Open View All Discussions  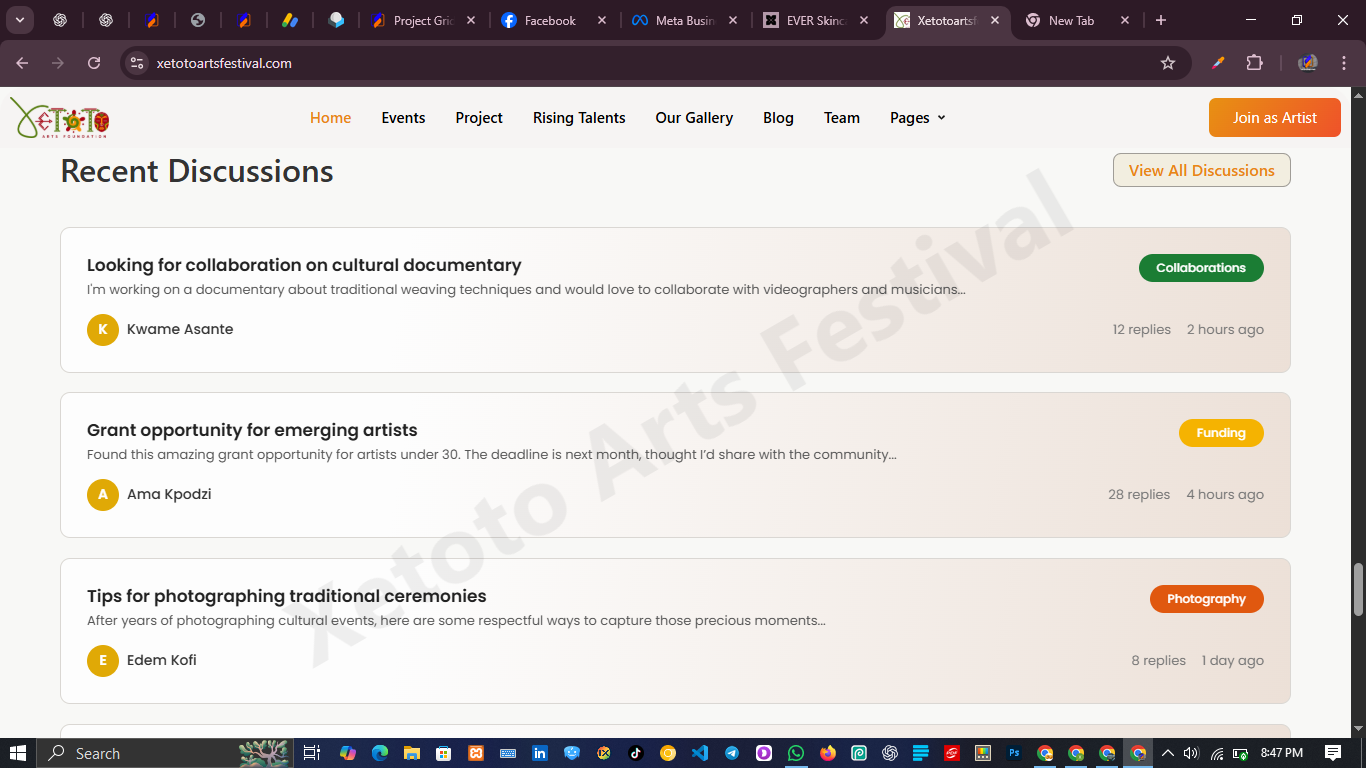[1201, 170]
